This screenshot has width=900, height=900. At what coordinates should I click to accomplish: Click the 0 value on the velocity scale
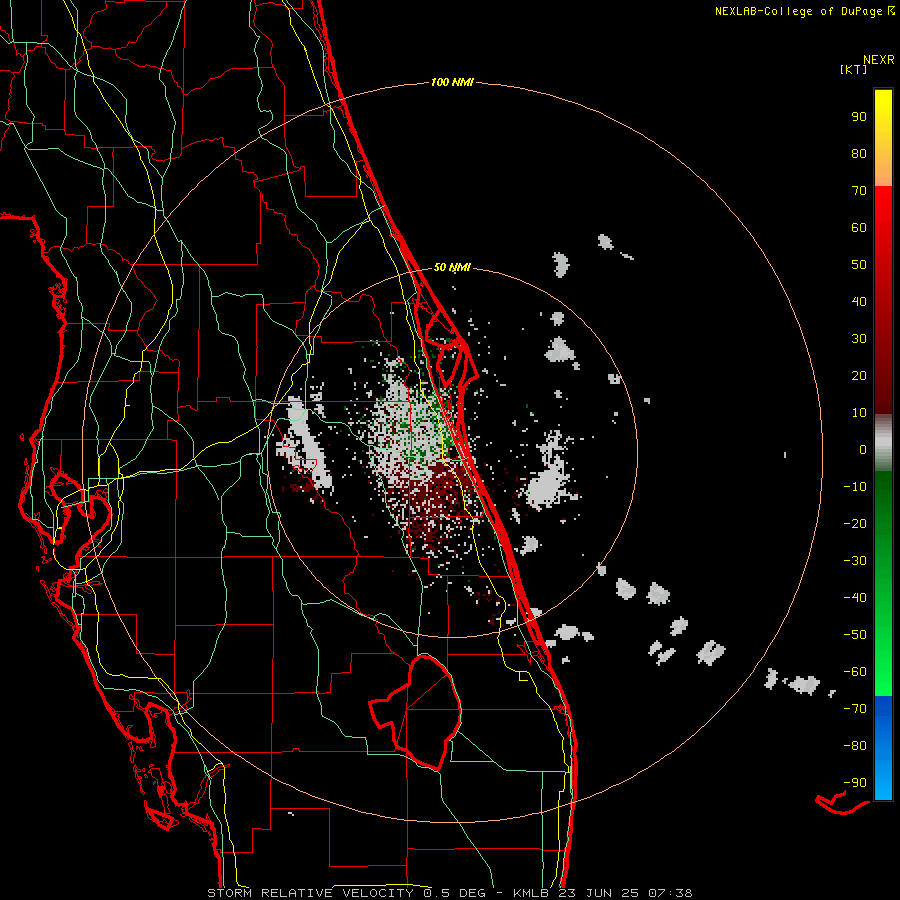point(863,450)
